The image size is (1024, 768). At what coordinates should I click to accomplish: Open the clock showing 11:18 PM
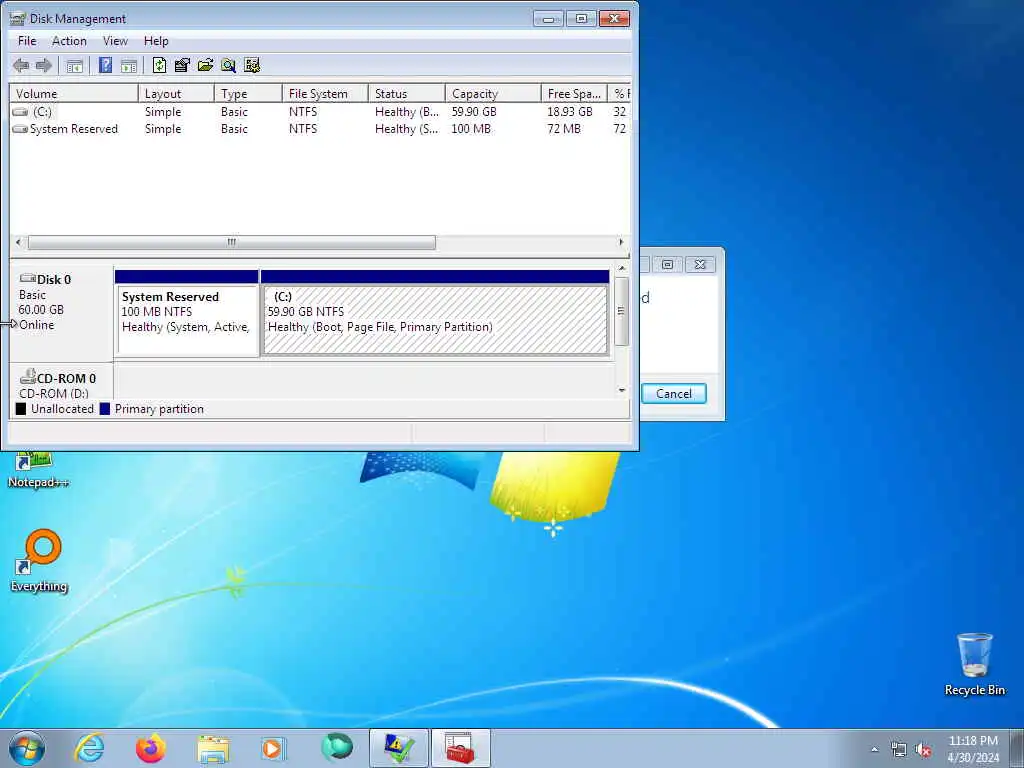[x=973, y=749]
